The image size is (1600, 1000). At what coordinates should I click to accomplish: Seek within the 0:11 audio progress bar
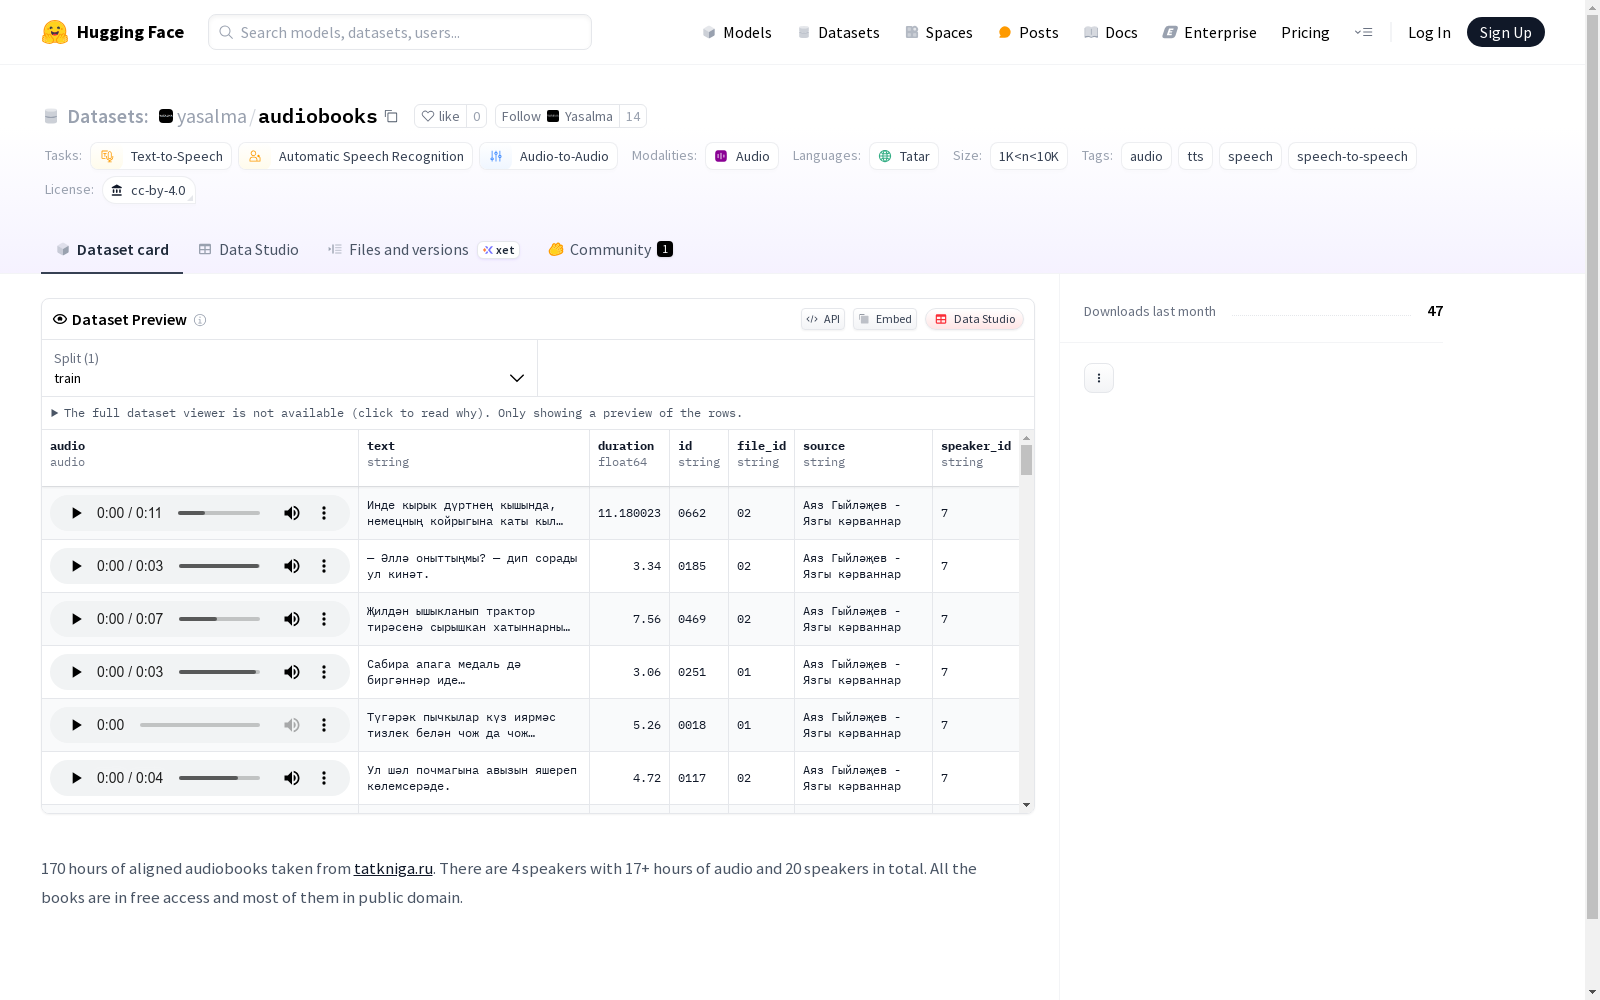(219, 513)
